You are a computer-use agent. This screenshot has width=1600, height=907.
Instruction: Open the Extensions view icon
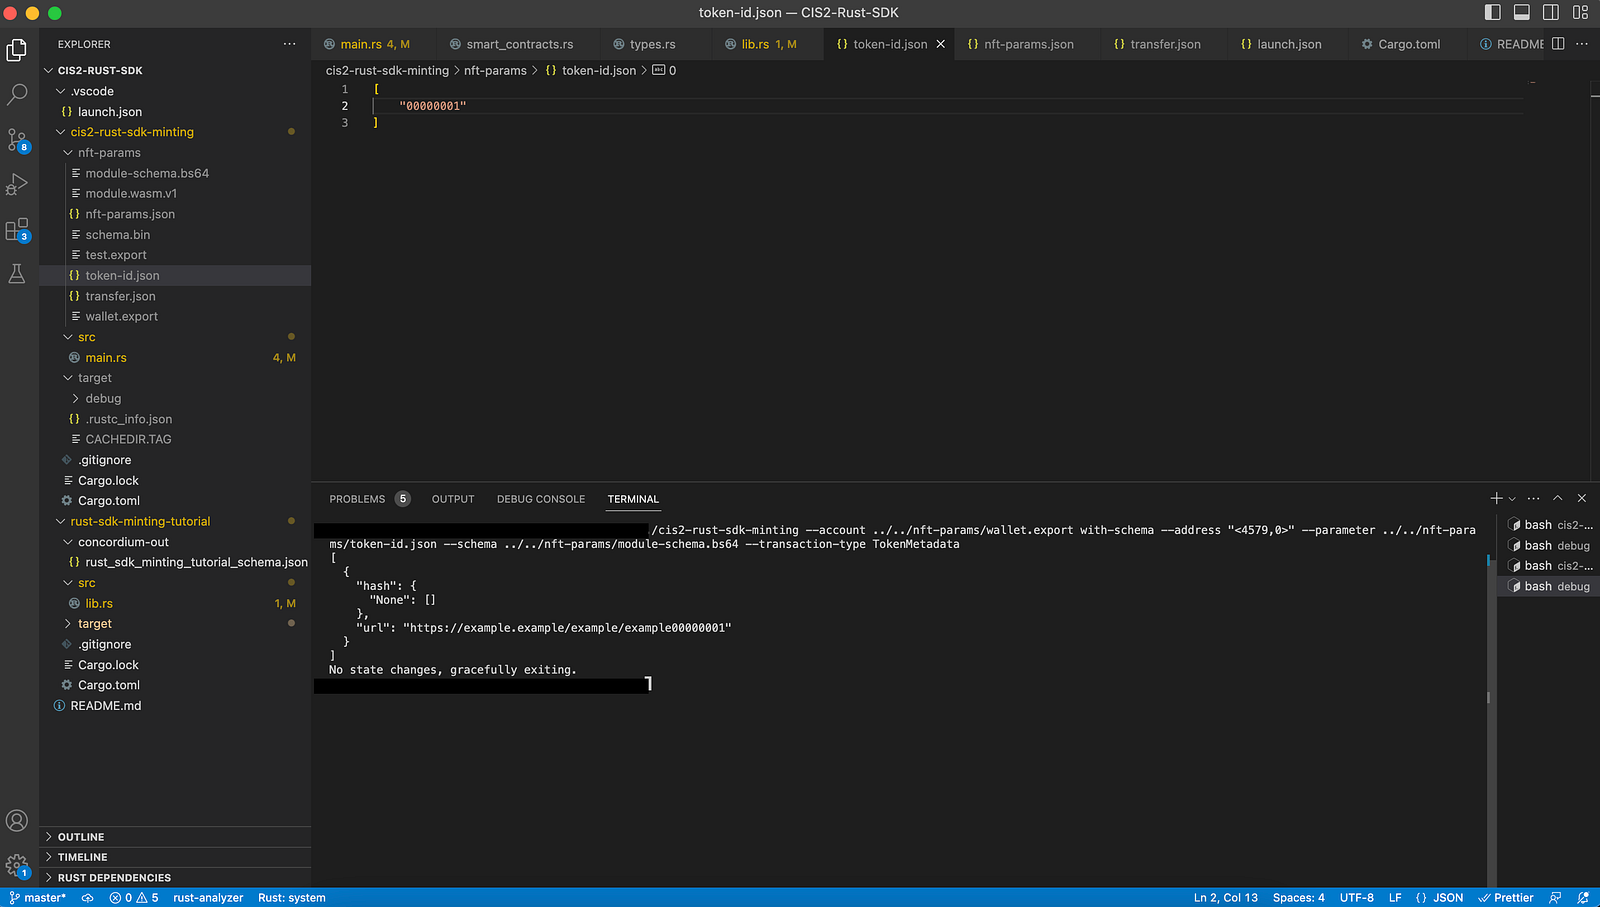pyautogui.click(x=17, y=230)
